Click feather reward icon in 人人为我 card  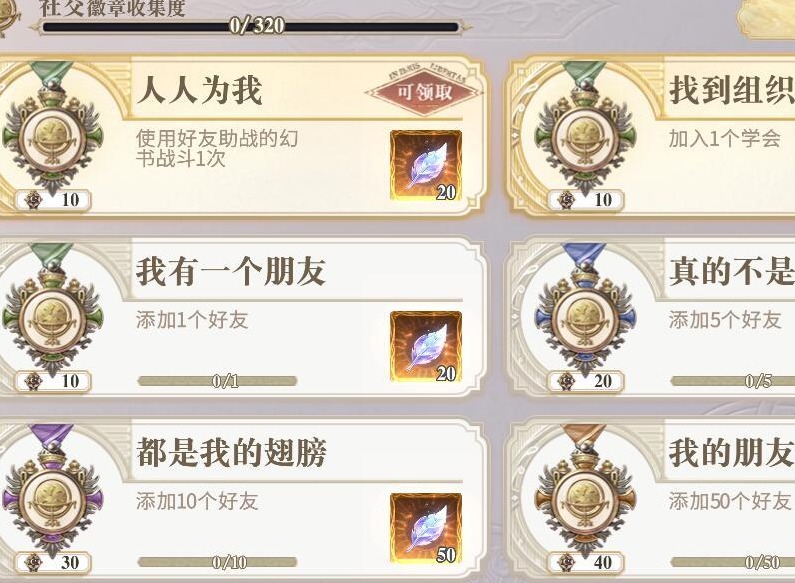pyautogui.click(x=426, y=165)
